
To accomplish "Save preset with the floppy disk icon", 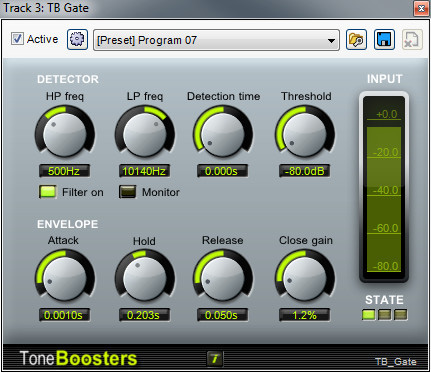I will click(384, 40).
